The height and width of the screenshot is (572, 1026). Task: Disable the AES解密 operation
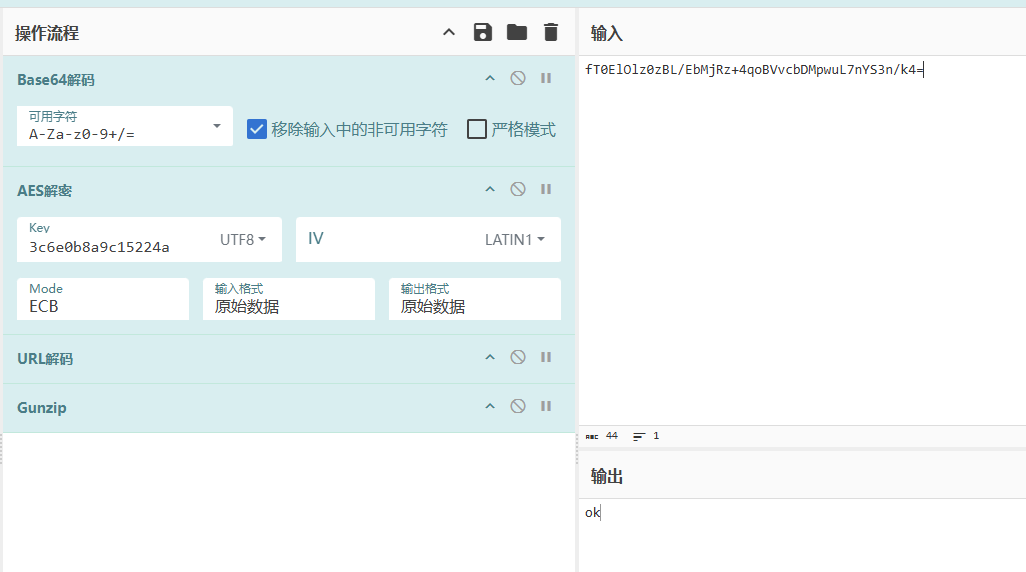point(518,190)
